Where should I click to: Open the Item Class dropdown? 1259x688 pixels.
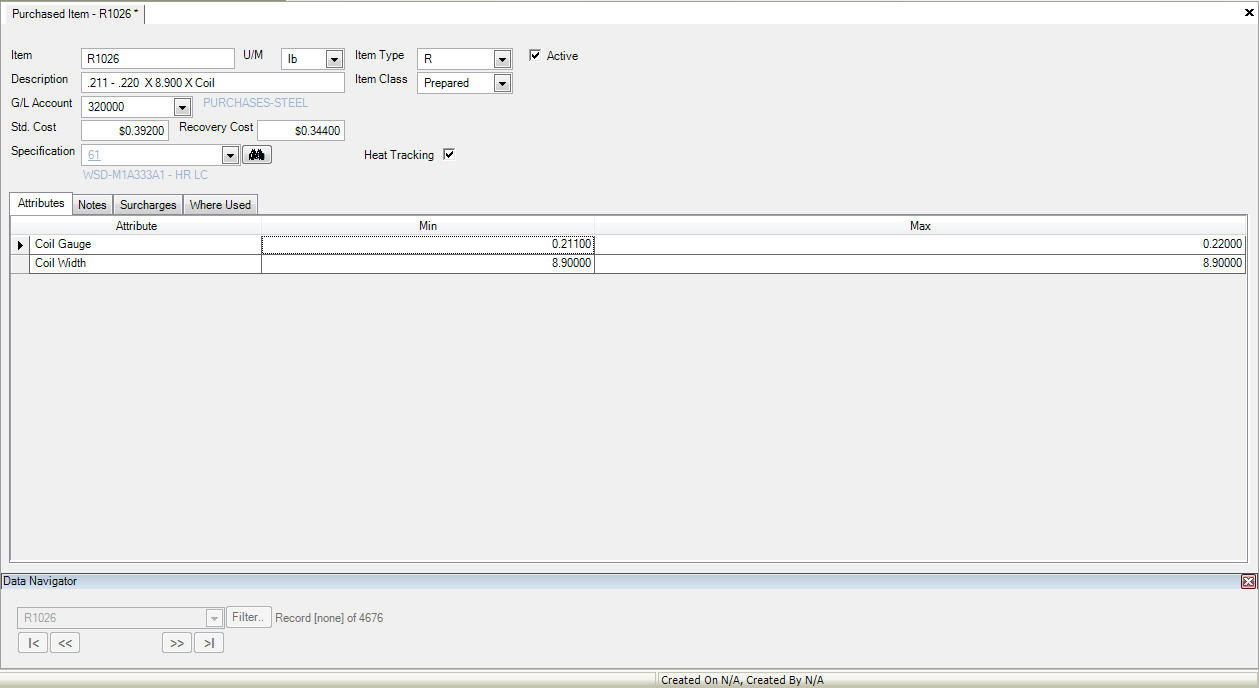pos(502,84)
